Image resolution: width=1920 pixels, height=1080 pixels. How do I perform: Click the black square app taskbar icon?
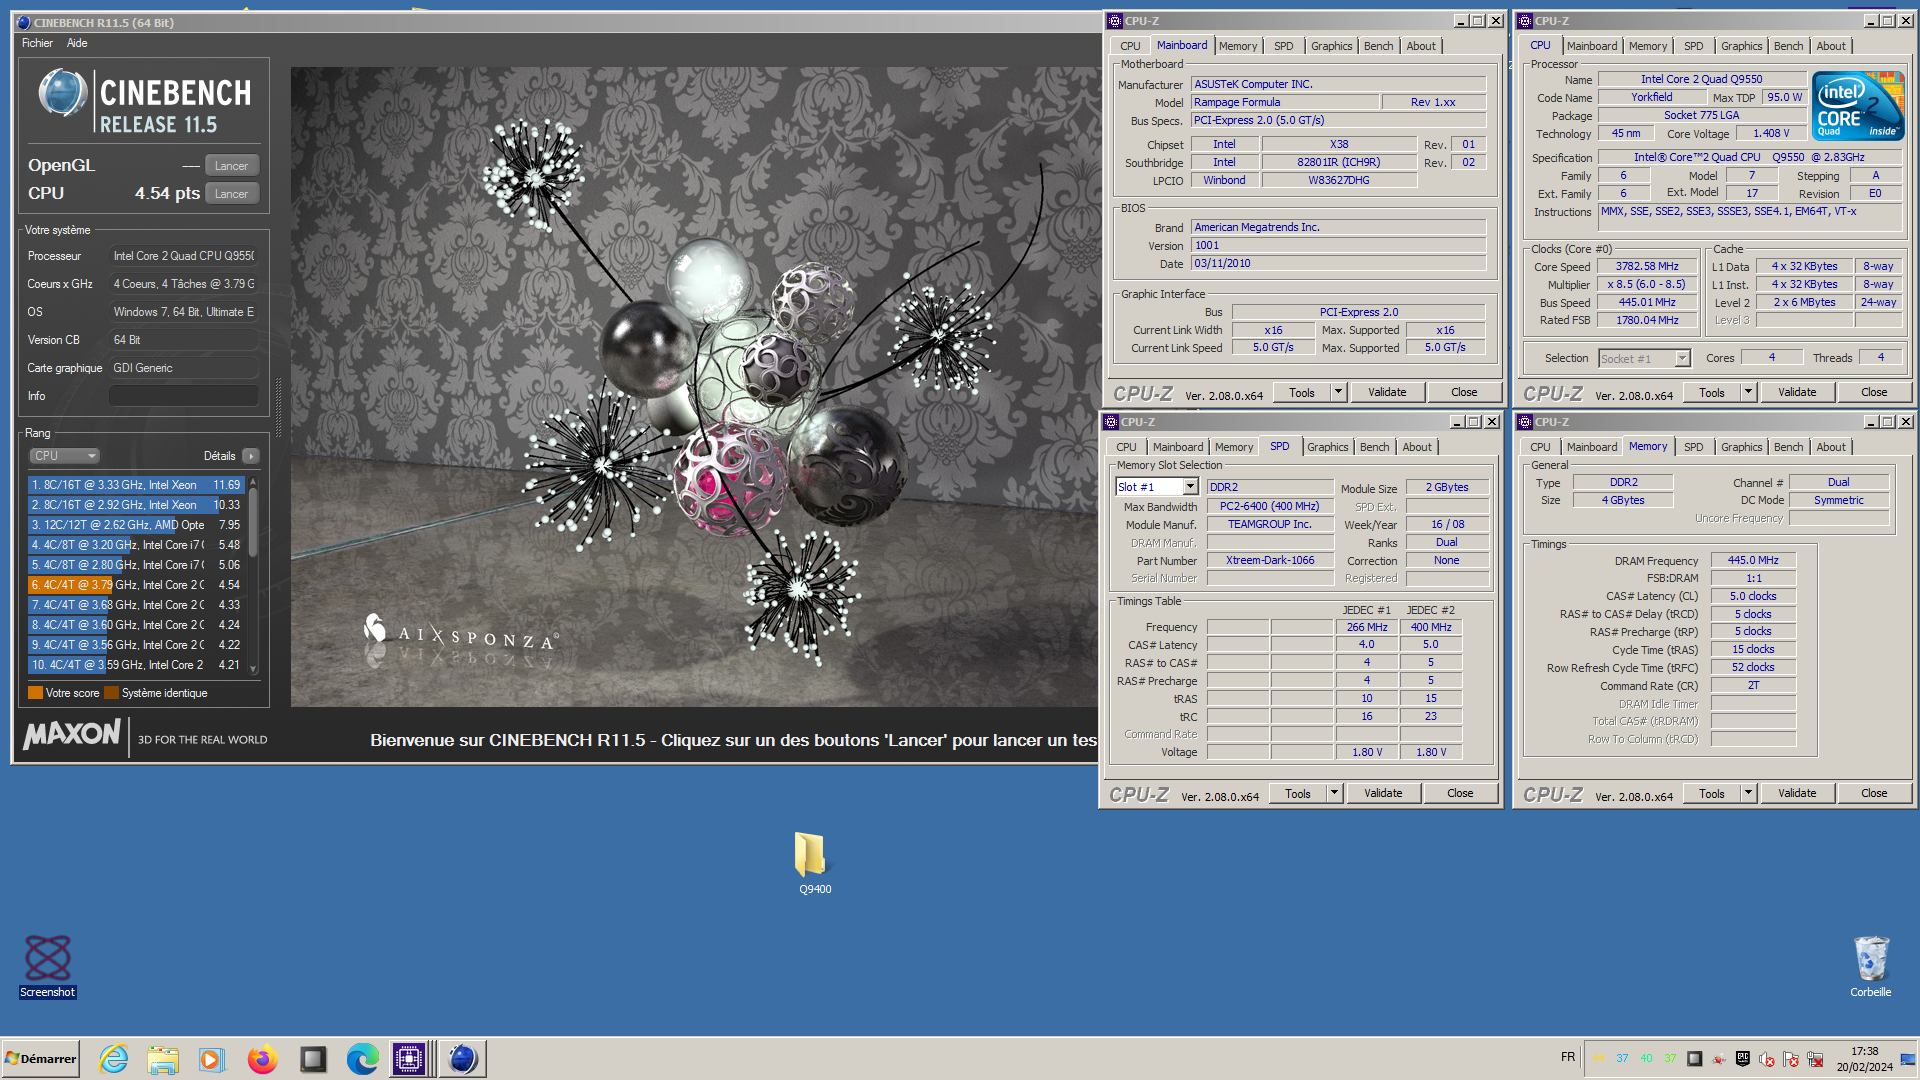click(x=313, y=1059)
